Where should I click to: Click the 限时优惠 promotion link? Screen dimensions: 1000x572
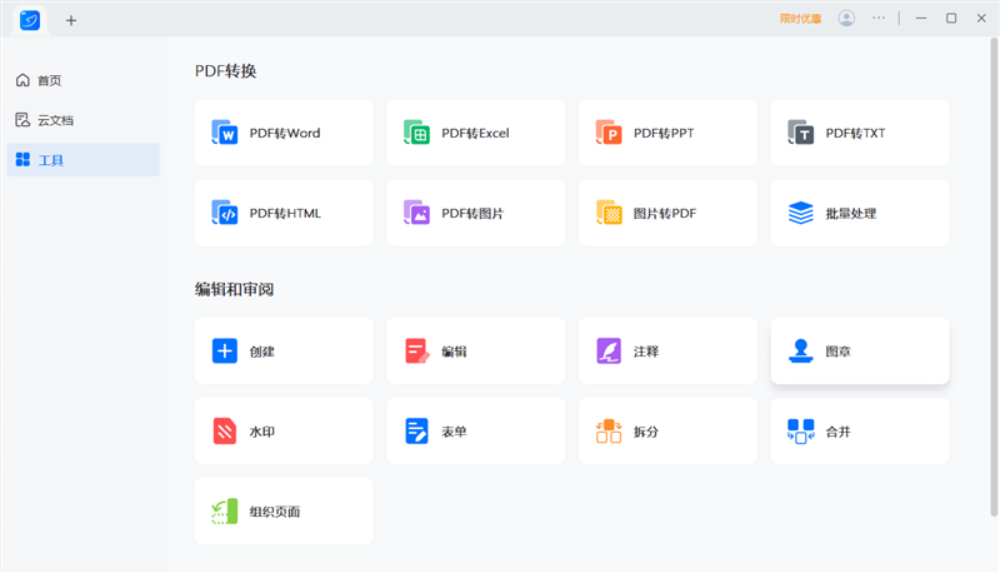[x=800, y=18]
